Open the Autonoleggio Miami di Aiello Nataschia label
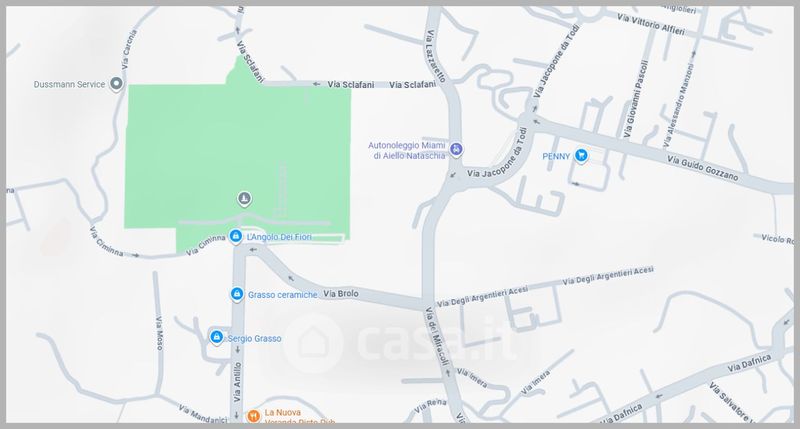The height and width of the screenshot is (429, 800). pyautogui.click(x=407, y=150)
